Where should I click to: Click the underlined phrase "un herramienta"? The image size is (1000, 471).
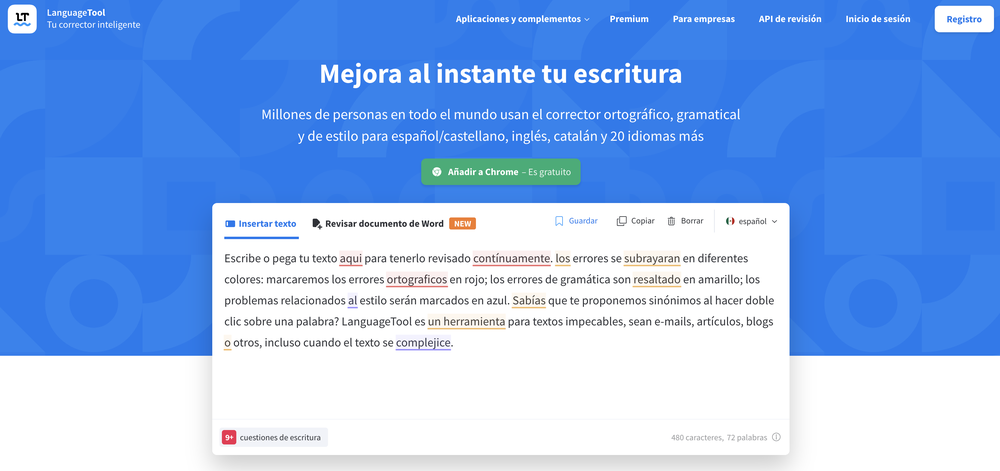coord(466,322)
